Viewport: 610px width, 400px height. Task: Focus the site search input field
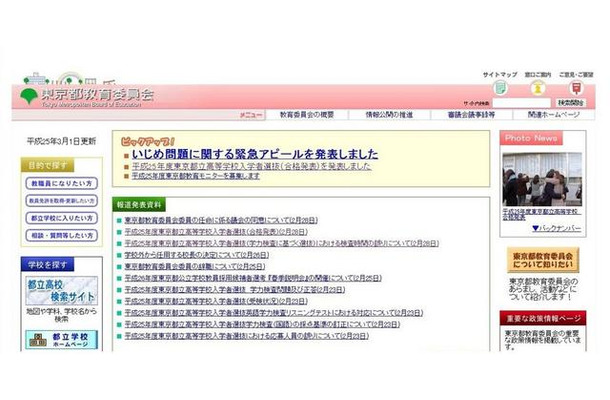(x=522, y=103)
